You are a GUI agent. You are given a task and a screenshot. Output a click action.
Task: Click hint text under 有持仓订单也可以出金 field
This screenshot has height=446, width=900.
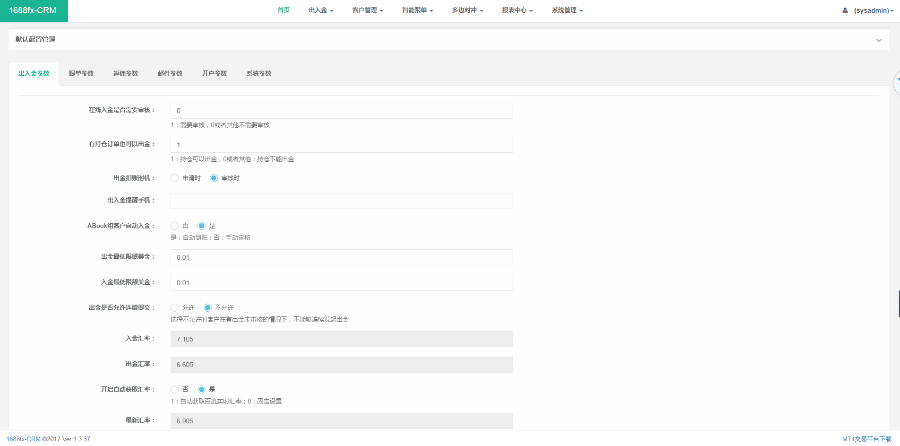coord(232,159)
